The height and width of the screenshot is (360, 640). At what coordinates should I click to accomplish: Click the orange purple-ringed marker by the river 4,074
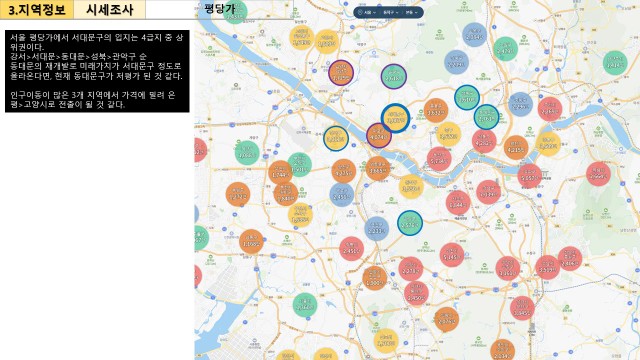tap(379, 135)
